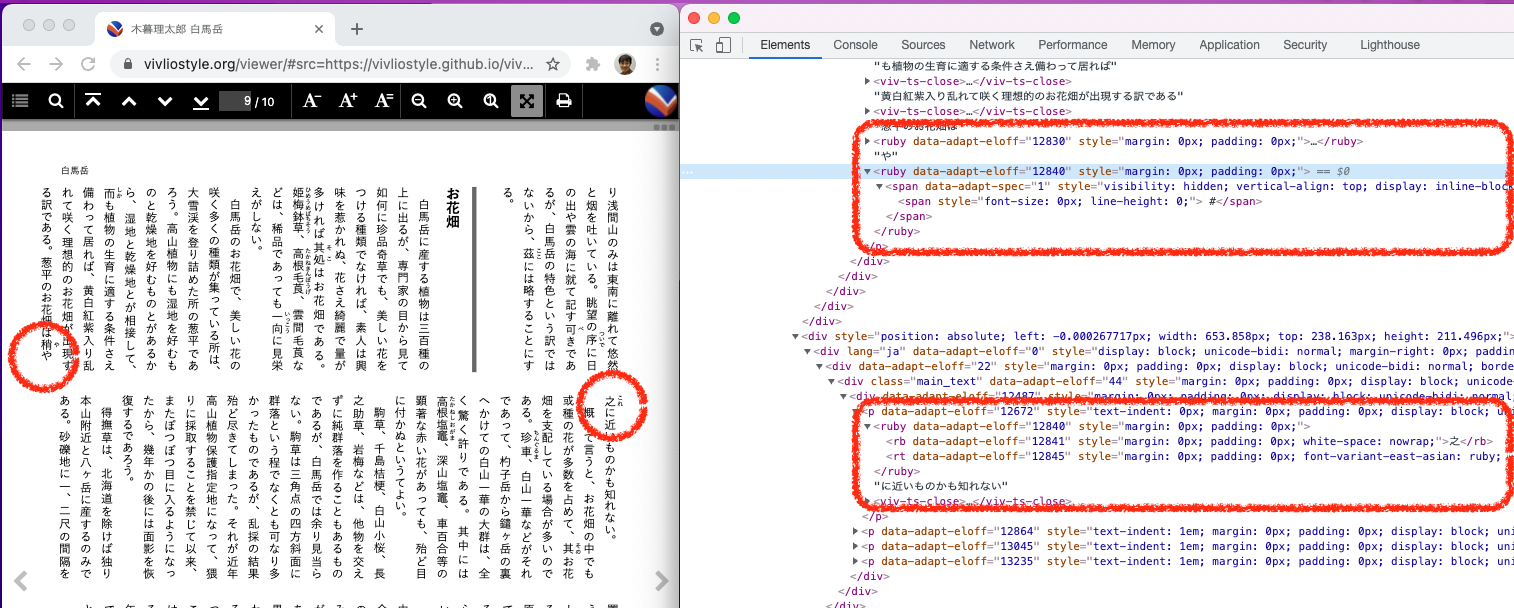Select the search icon in the viewer toolbar
Screen dimensions: 1514x608
55,100
